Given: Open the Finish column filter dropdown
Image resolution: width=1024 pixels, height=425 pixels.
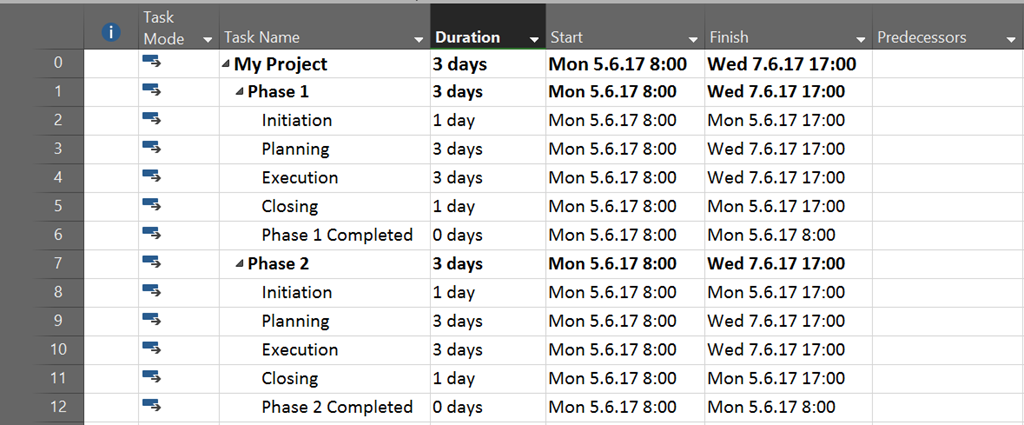Looking at the screenshot, I should coord(861,39).
